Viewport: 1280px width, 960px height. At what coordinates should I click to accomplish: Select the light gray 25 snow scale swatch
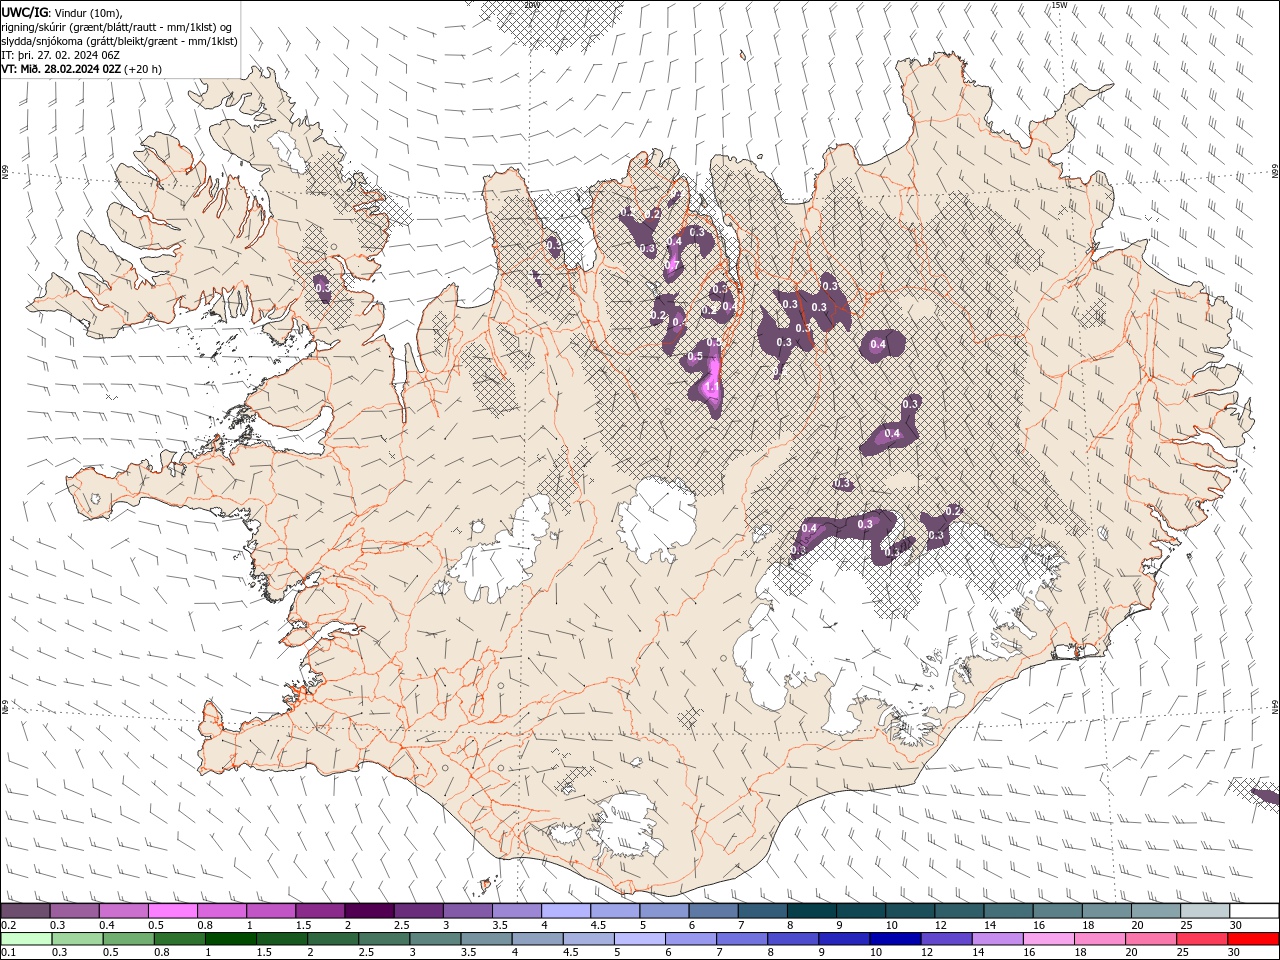tap(1205, 911)
